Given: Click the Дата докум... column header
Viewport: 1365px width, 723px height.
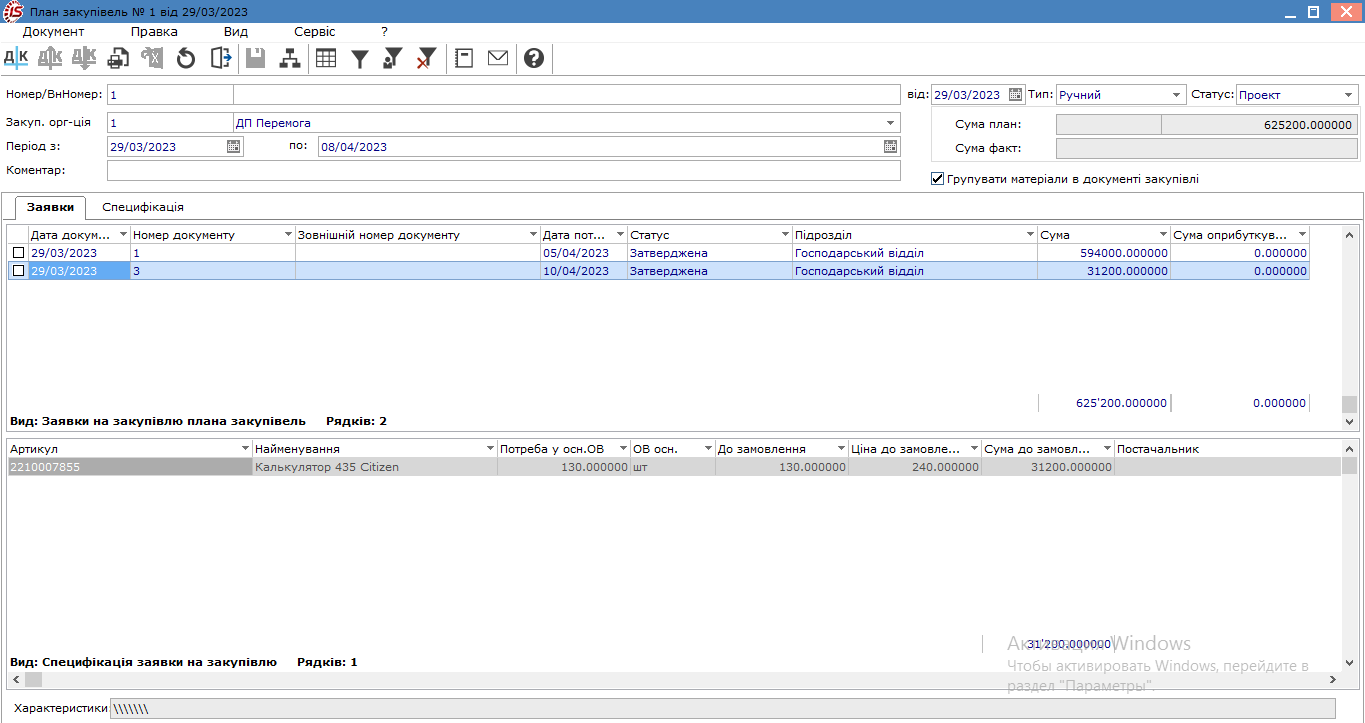Looking at the screenshot, I should [x=79, y=235].
